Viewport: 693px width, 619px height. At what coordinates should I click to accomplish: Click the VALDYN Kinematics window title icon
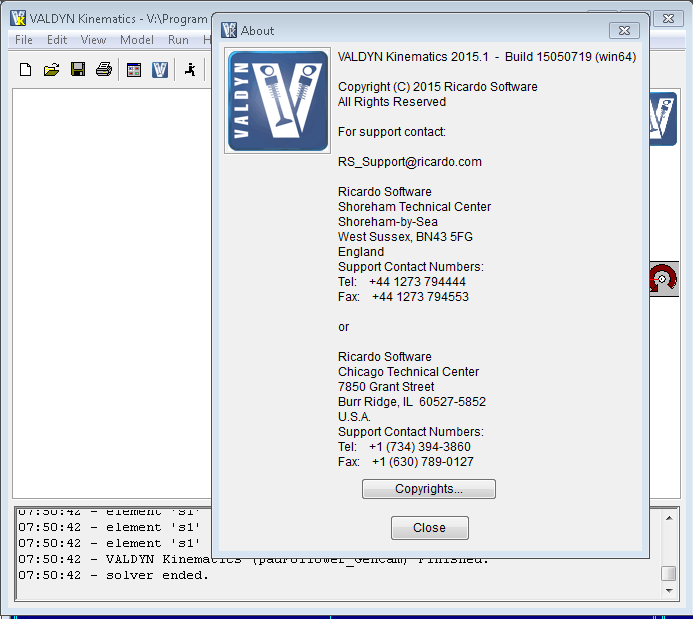pos(18,19)
